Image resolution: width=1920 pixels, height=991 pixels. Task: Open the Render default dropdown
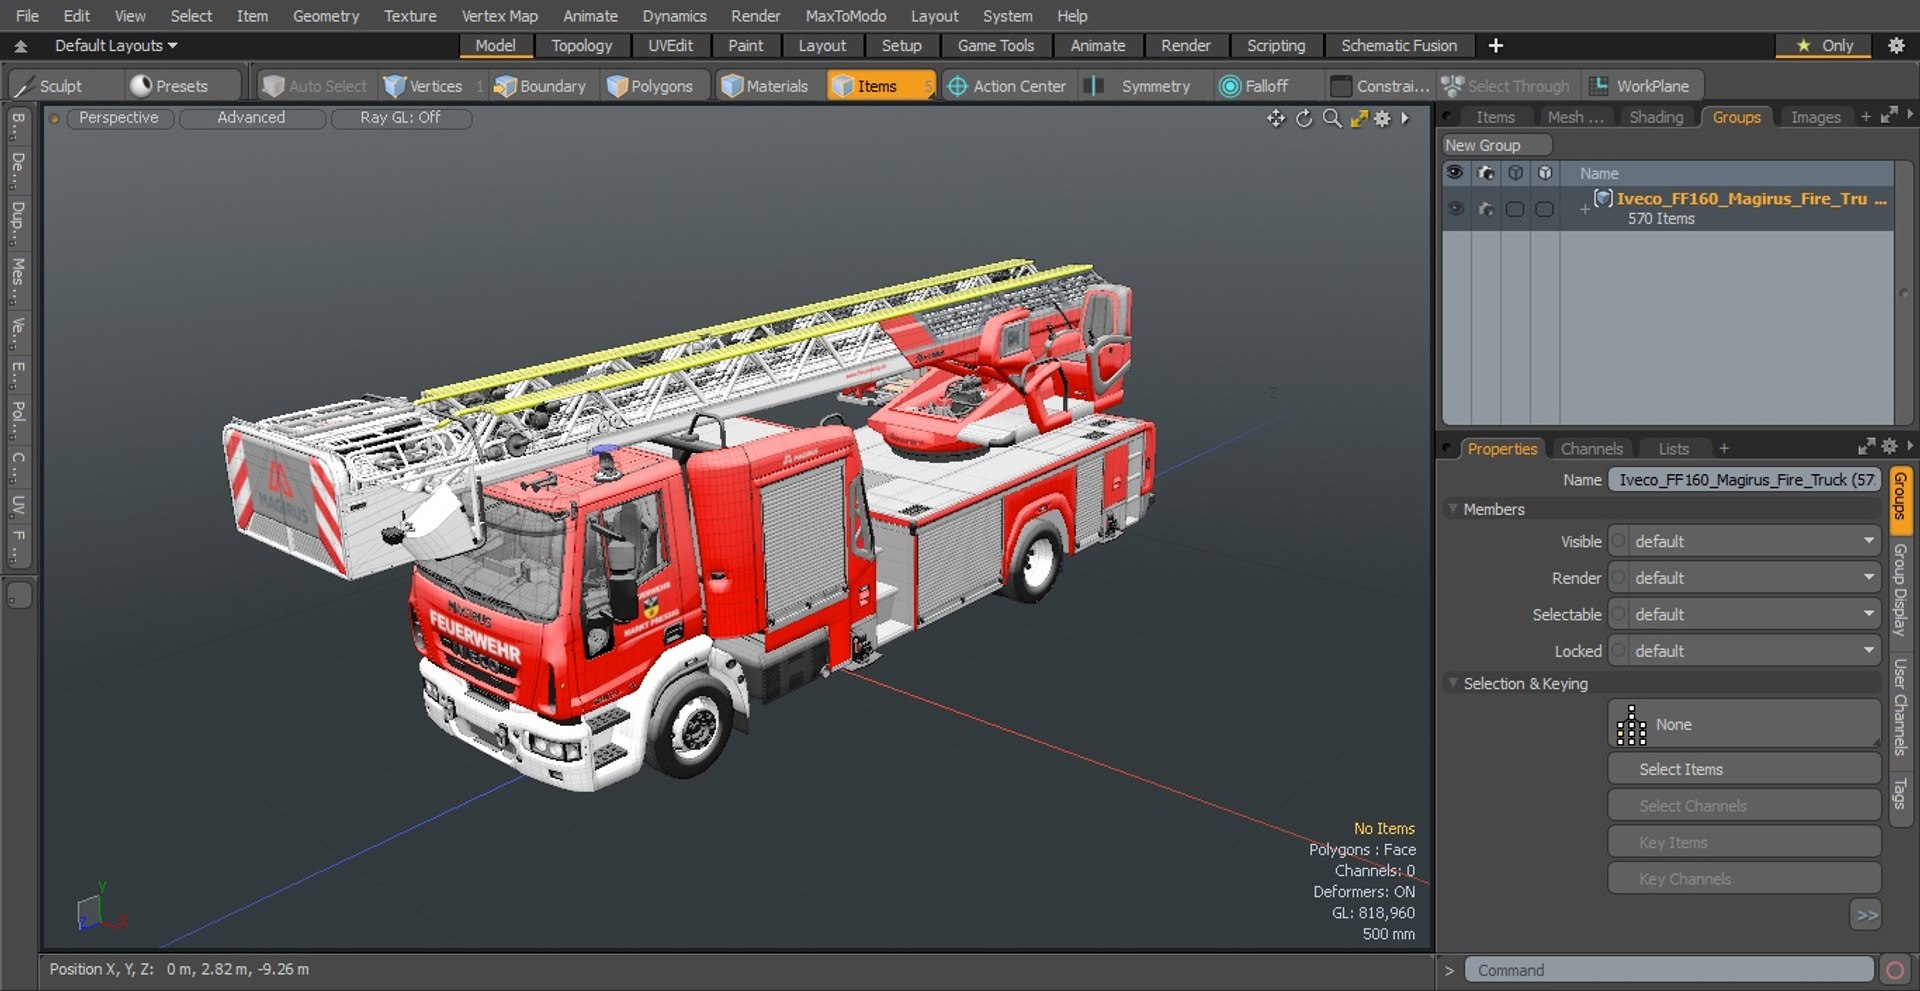(x=1745, y=578)
